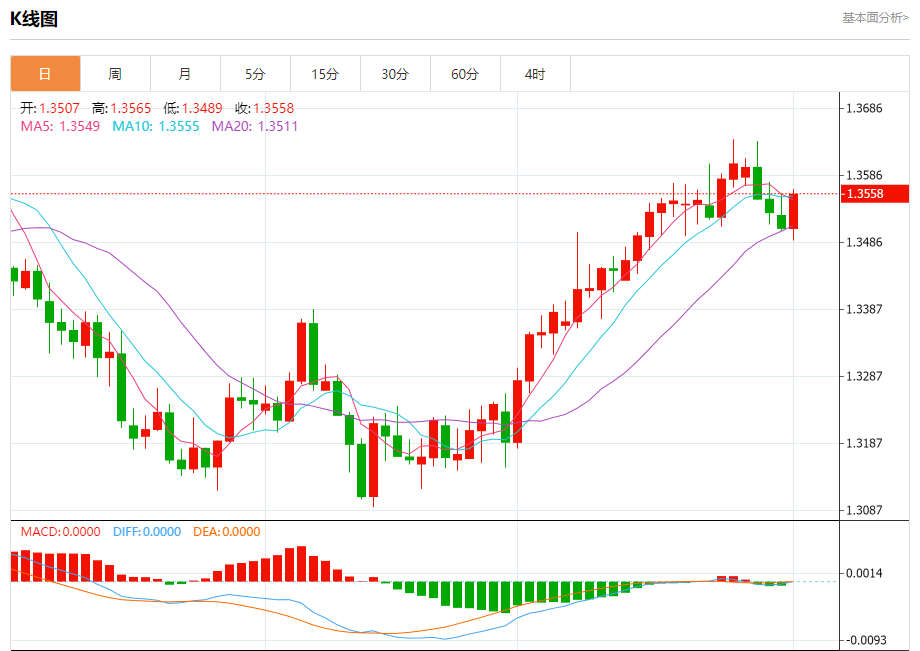The width and height of the screenshot is (920, 651).
Task: Click the tallest red MACD histogram bar
Action: pos(302,564)
